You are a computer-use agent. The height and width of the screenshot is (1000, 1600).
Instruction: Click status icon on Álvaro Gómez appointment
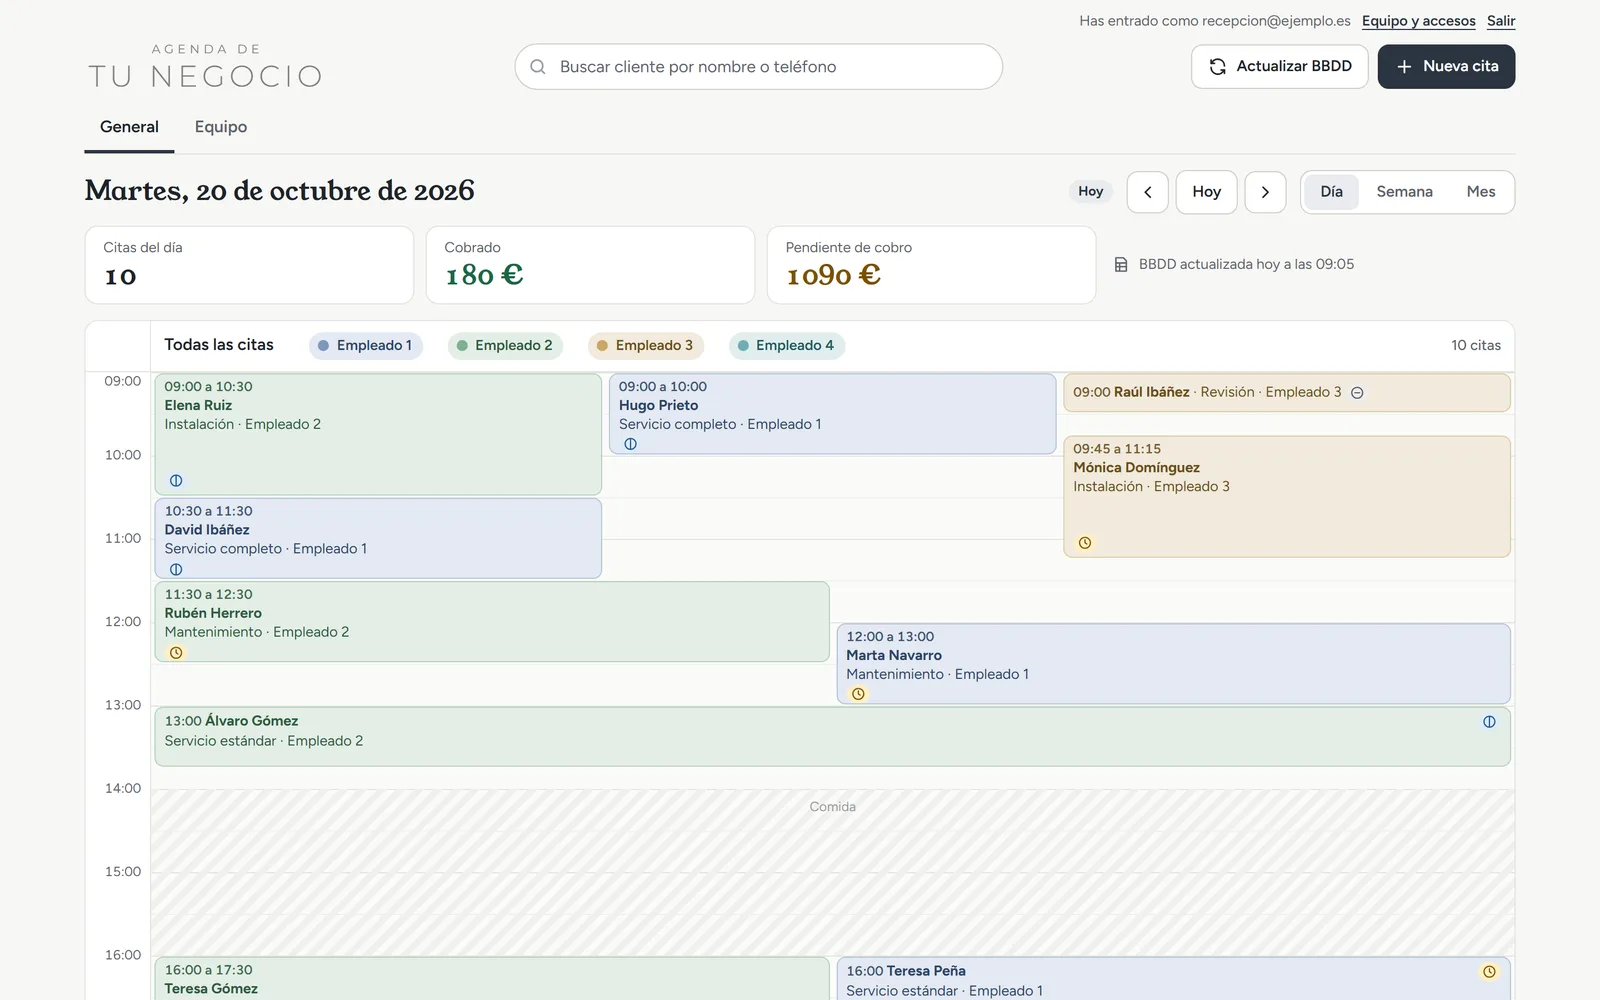(1489, 722)
